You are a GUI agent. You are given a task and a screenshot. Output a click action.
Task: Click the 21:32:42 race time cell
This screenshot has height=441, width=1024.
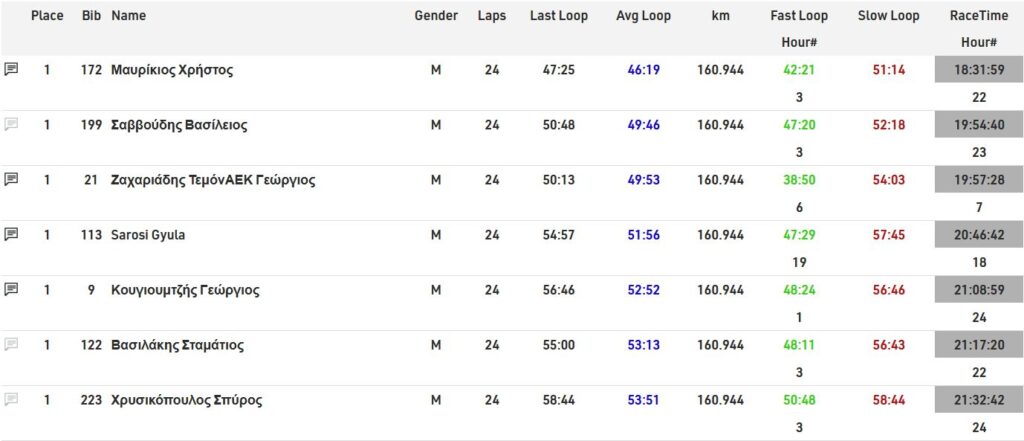pos(979,400)
